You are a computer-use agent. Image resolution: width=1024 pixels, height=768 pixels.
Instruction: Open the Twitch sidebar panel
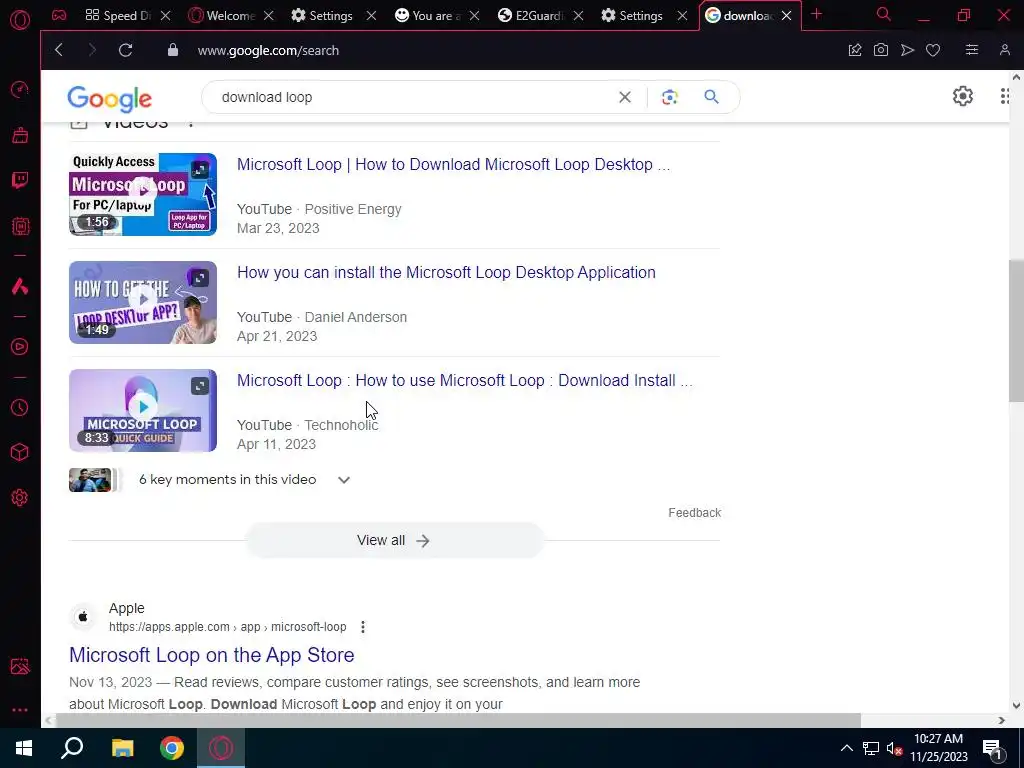(x=20, y=180)
